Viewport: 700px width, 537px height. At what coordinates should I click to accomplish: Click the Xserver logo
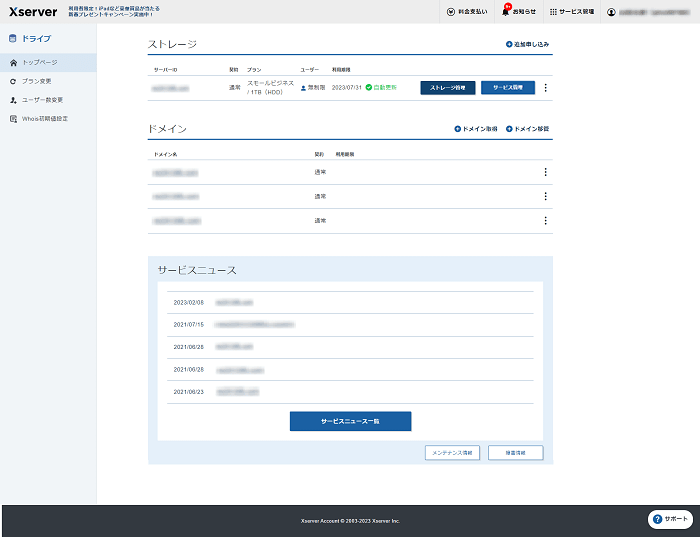pos(31,12)
